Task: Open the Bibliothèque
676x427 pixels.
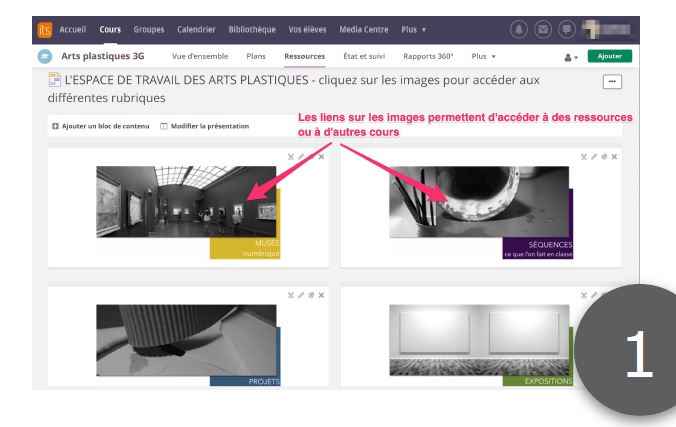Action: (x=252, y=30)
